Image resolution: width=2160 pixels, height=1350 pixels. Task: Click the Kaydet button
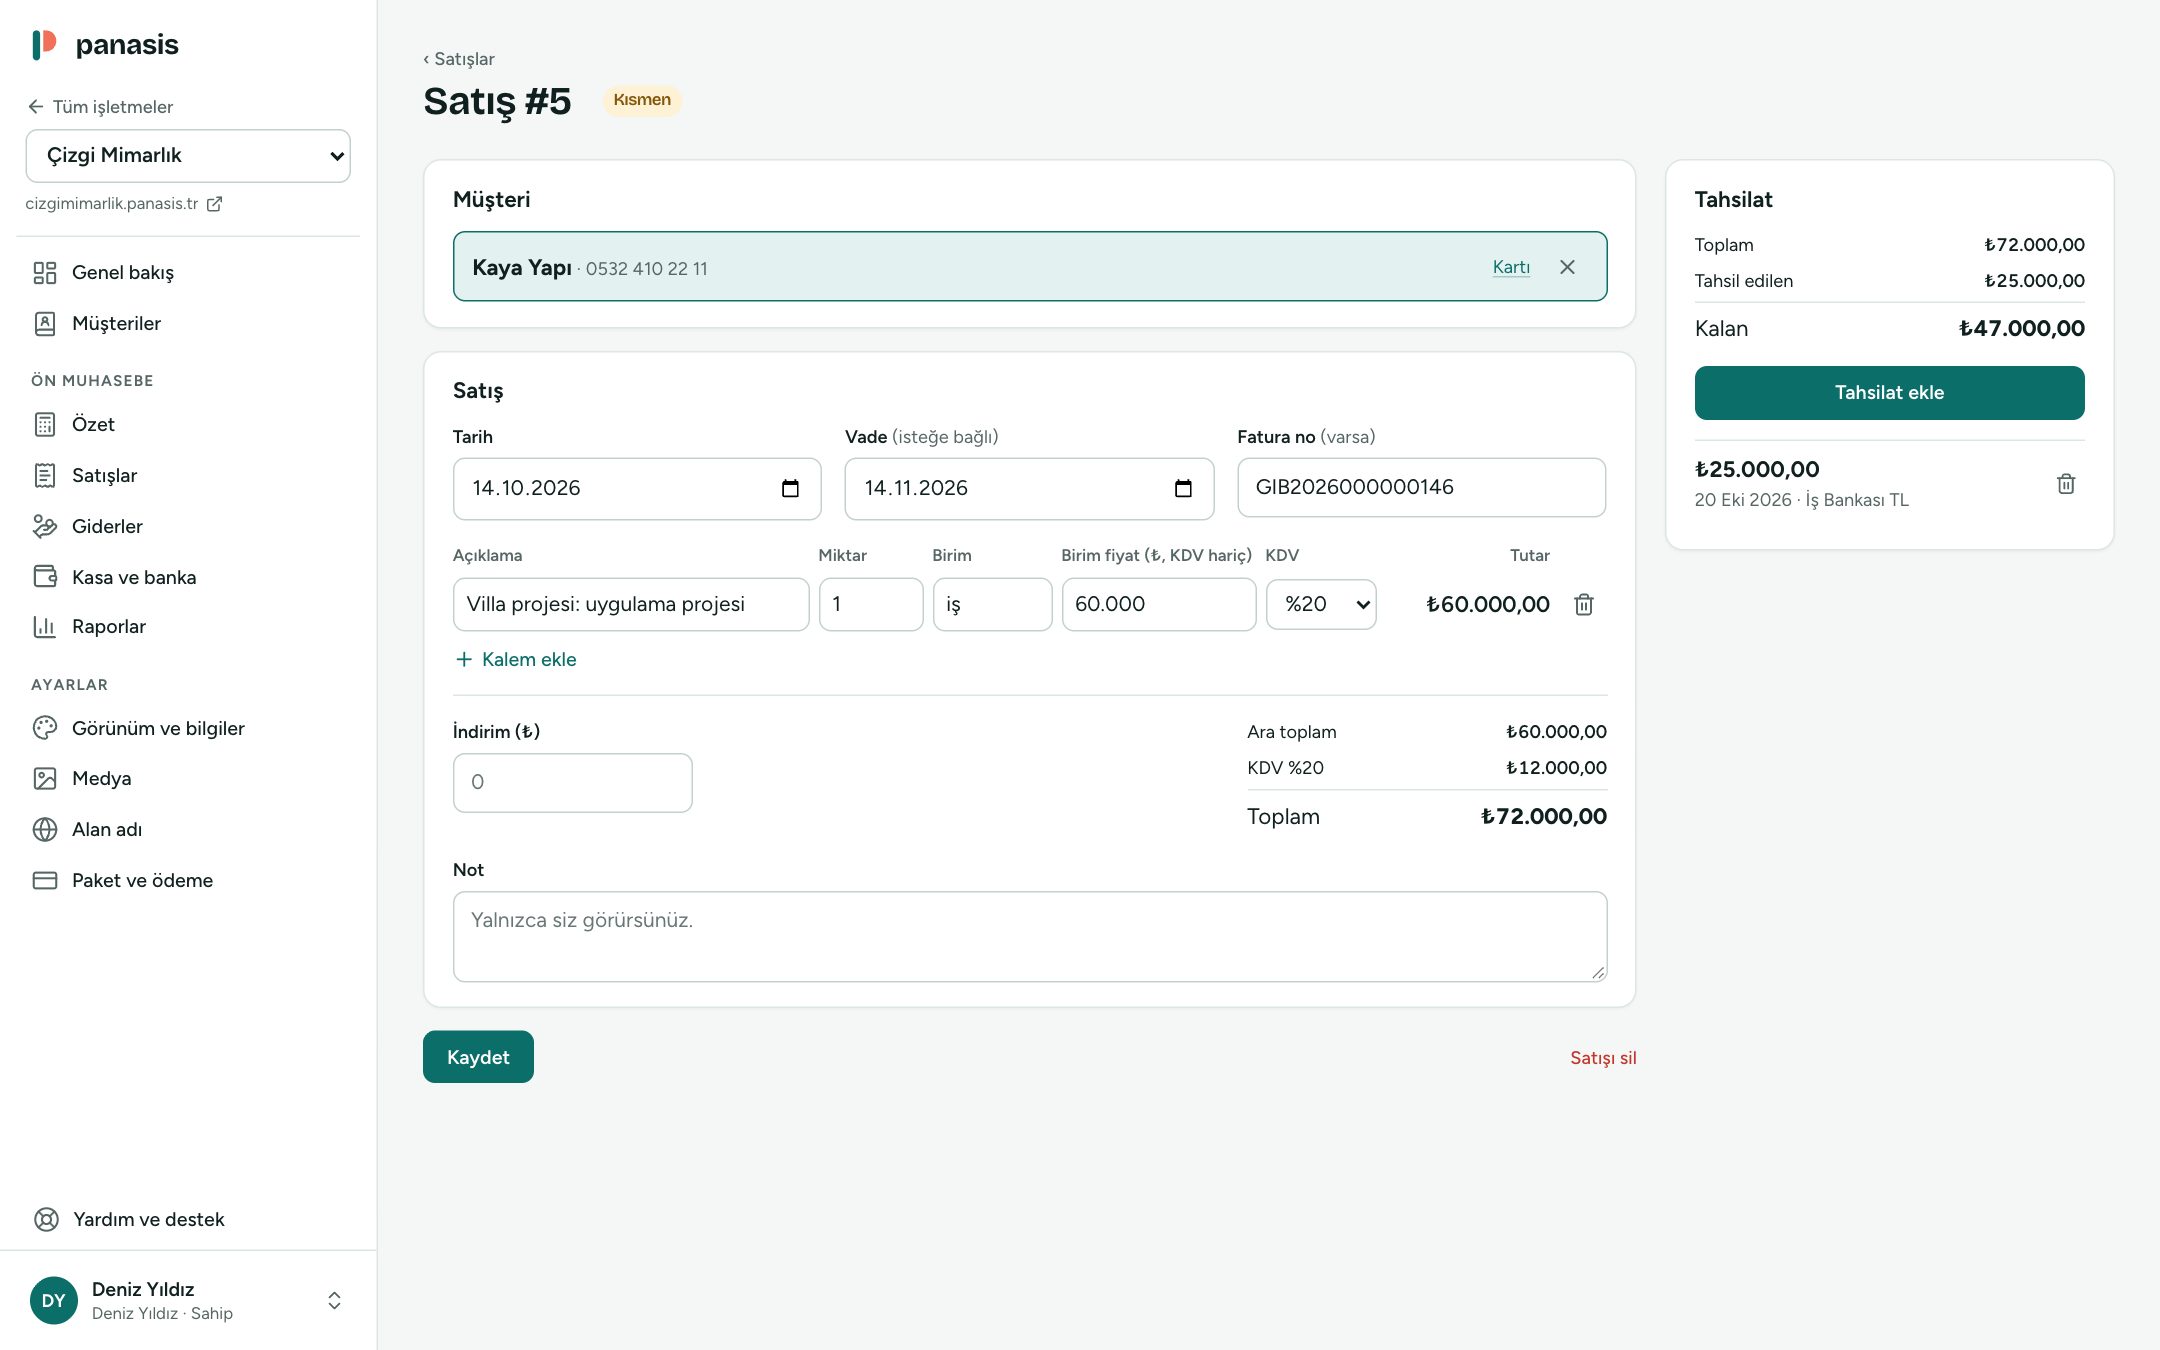pos(478,1057)
